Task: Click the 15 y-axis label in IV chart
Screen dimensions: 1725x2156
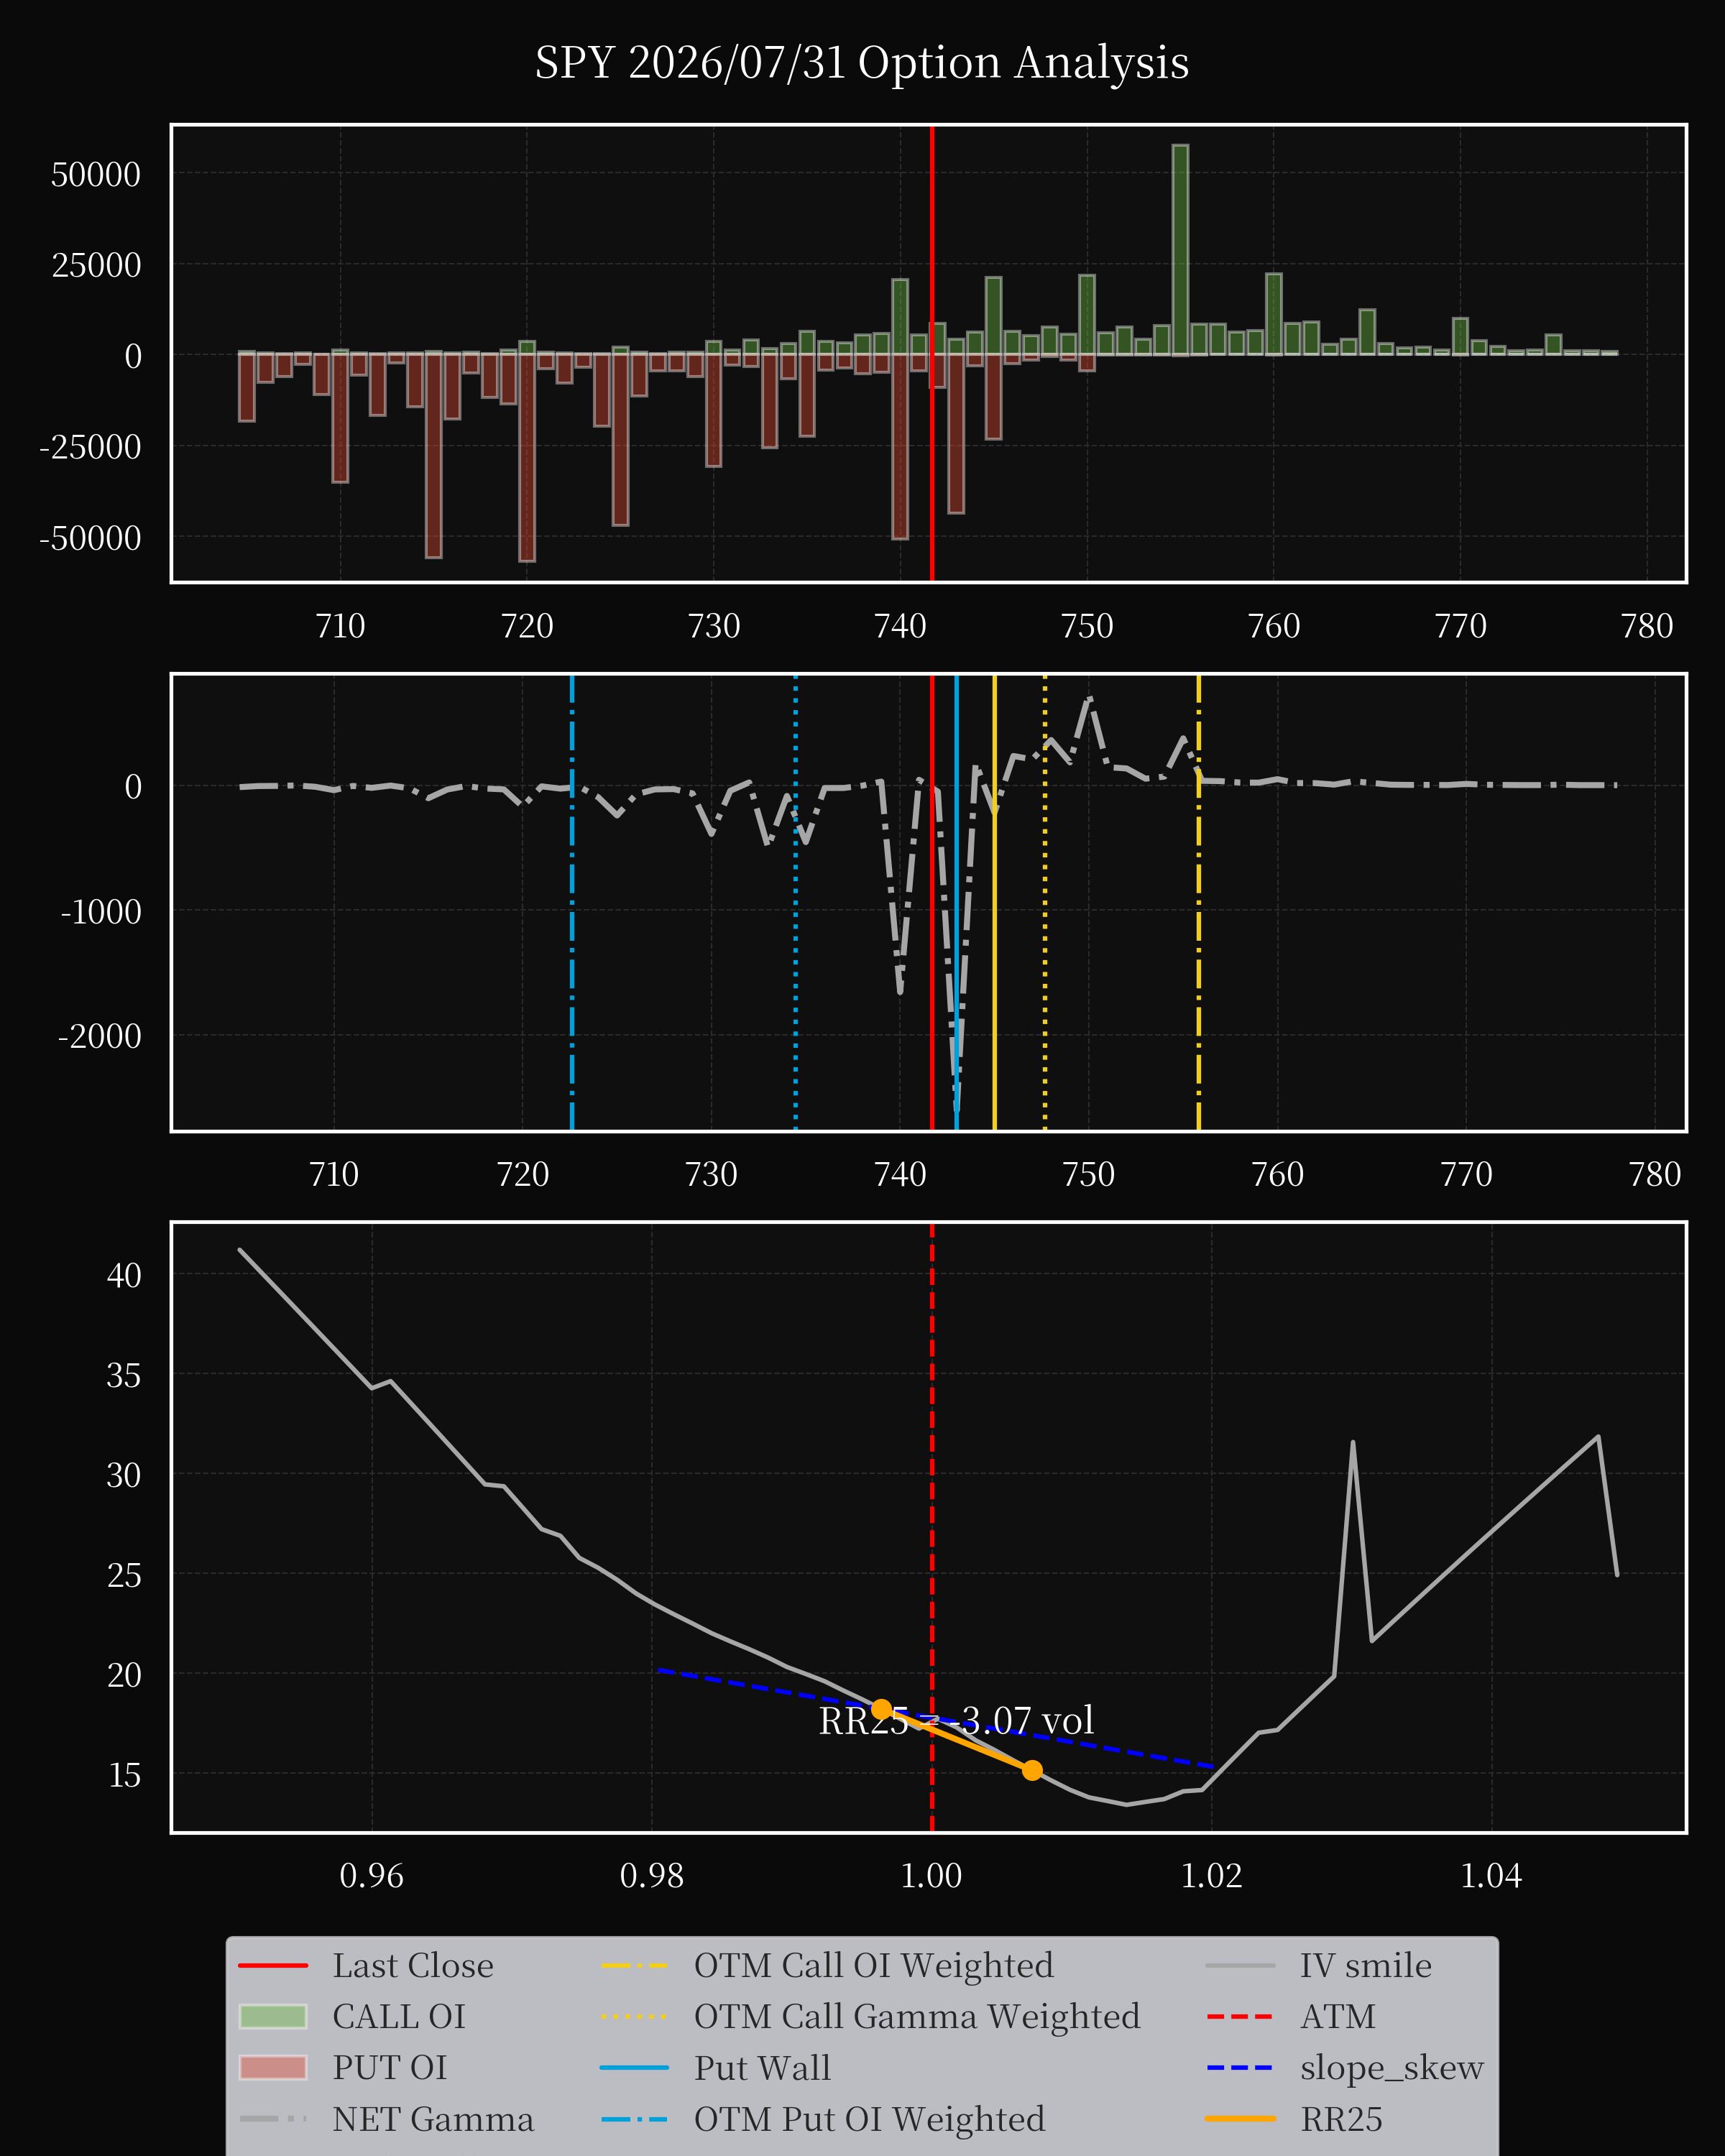Action: tap(125, 1775)
